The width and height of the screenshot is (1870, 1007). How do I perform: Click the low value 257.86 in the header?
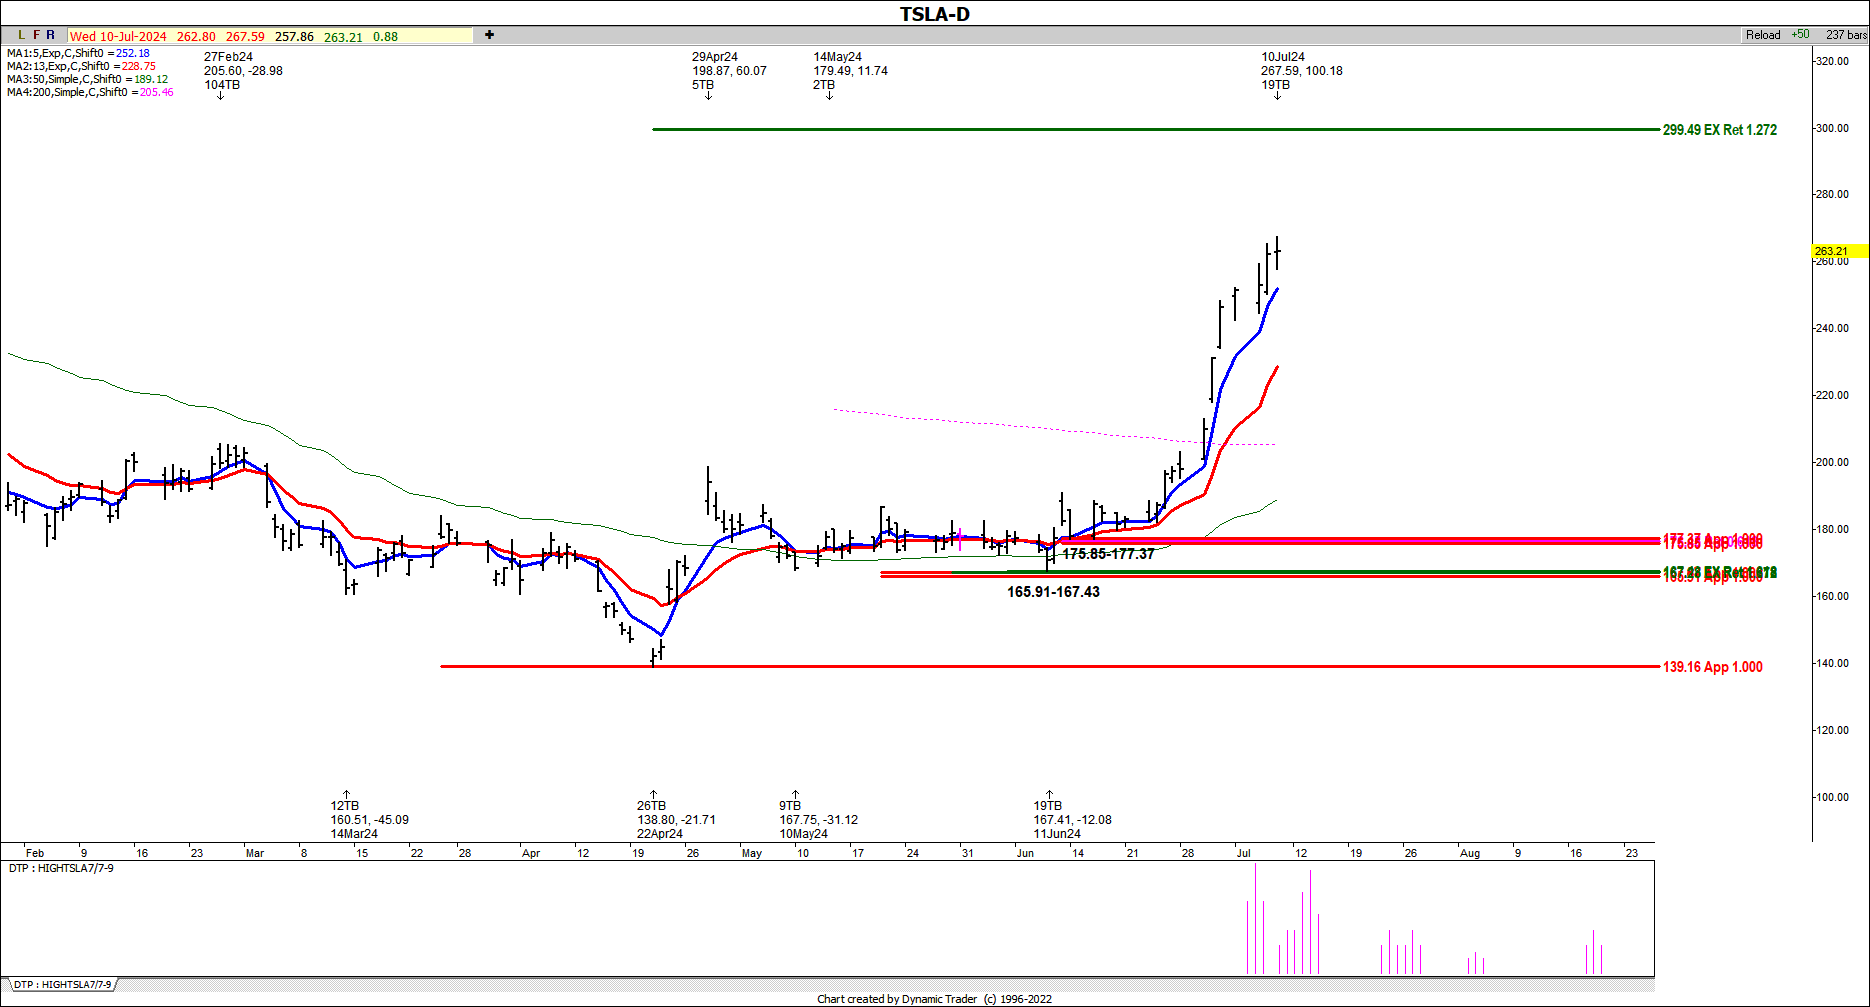(x=294, y=36)
